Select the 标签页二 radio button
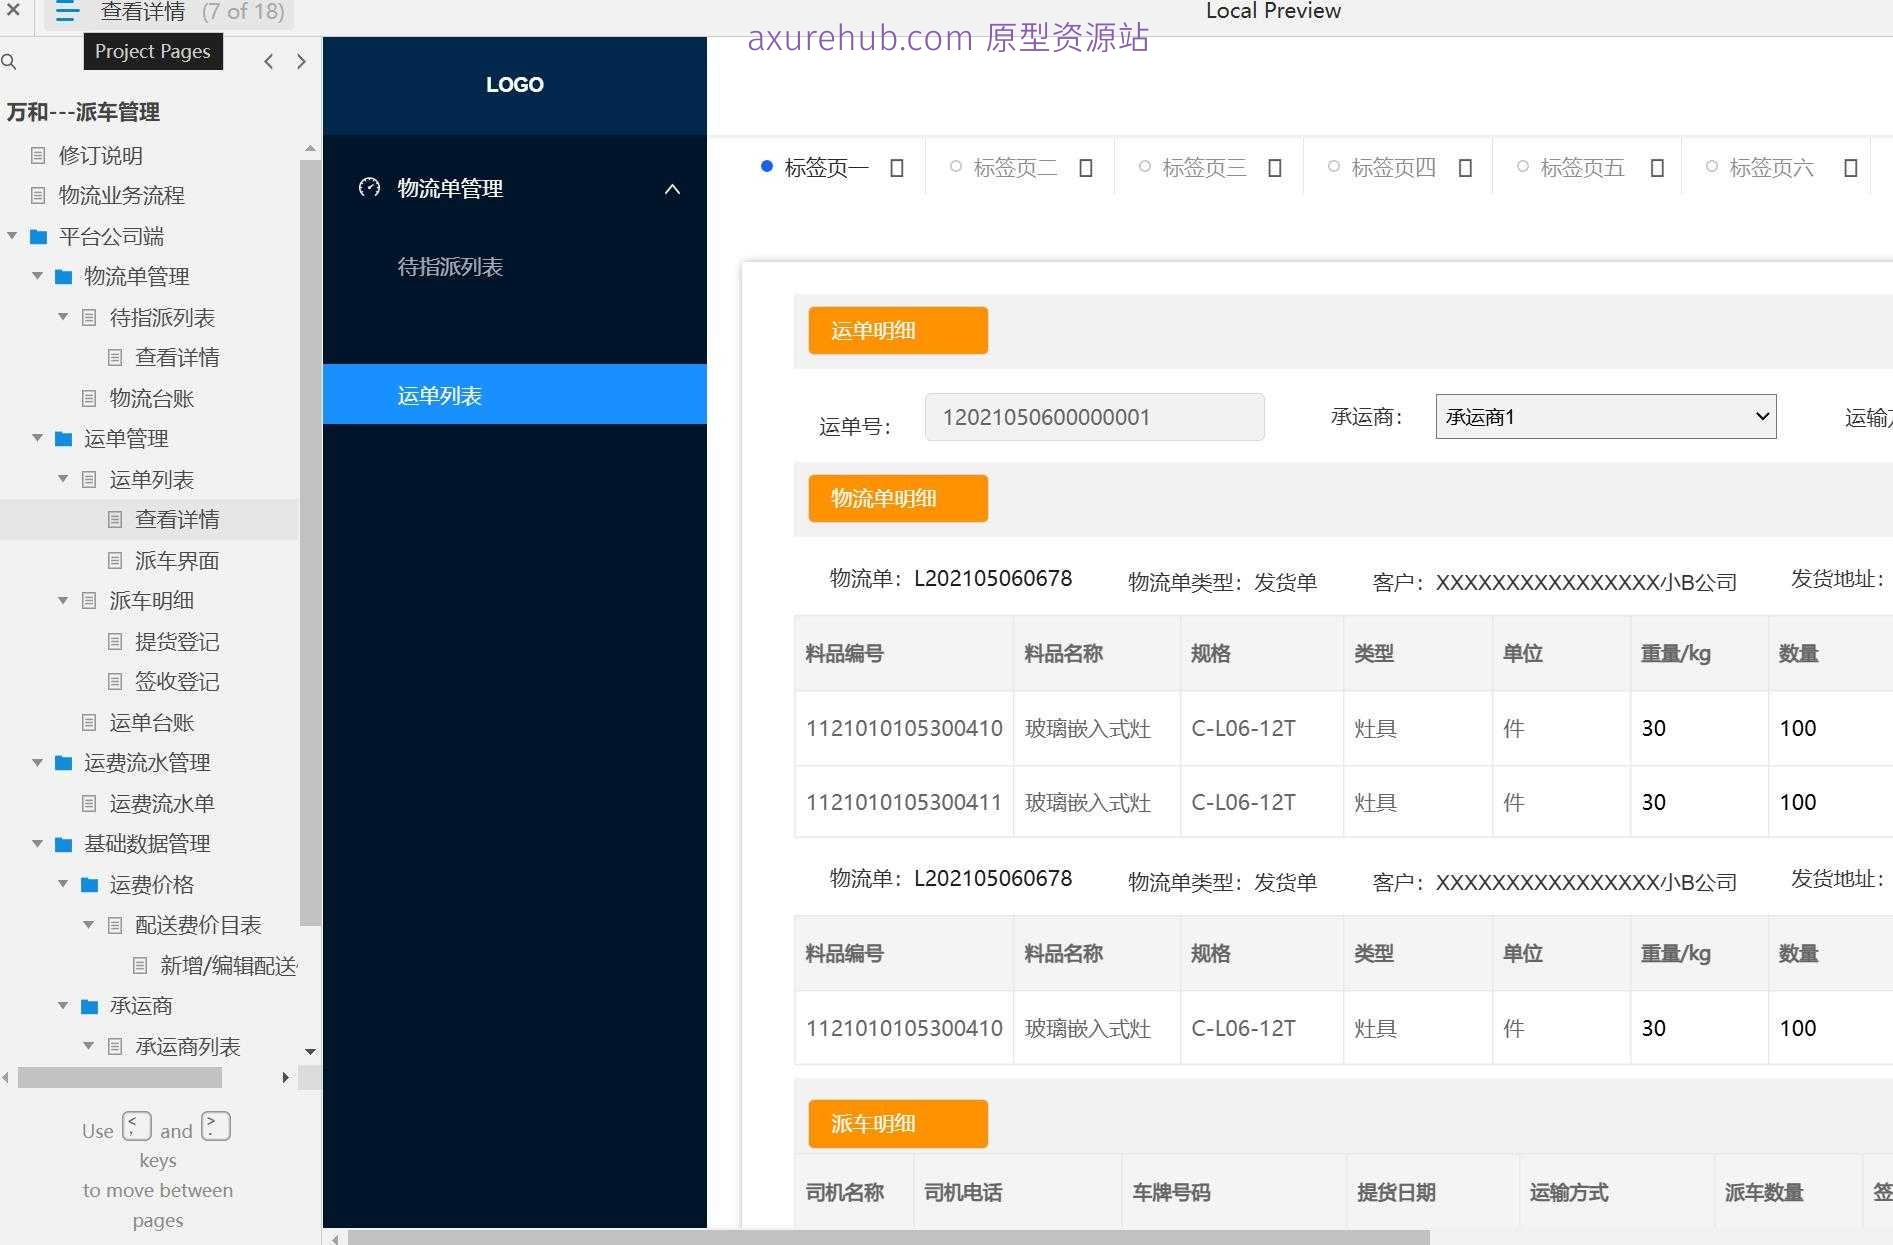1893x1245 pixels. (956, 166)
